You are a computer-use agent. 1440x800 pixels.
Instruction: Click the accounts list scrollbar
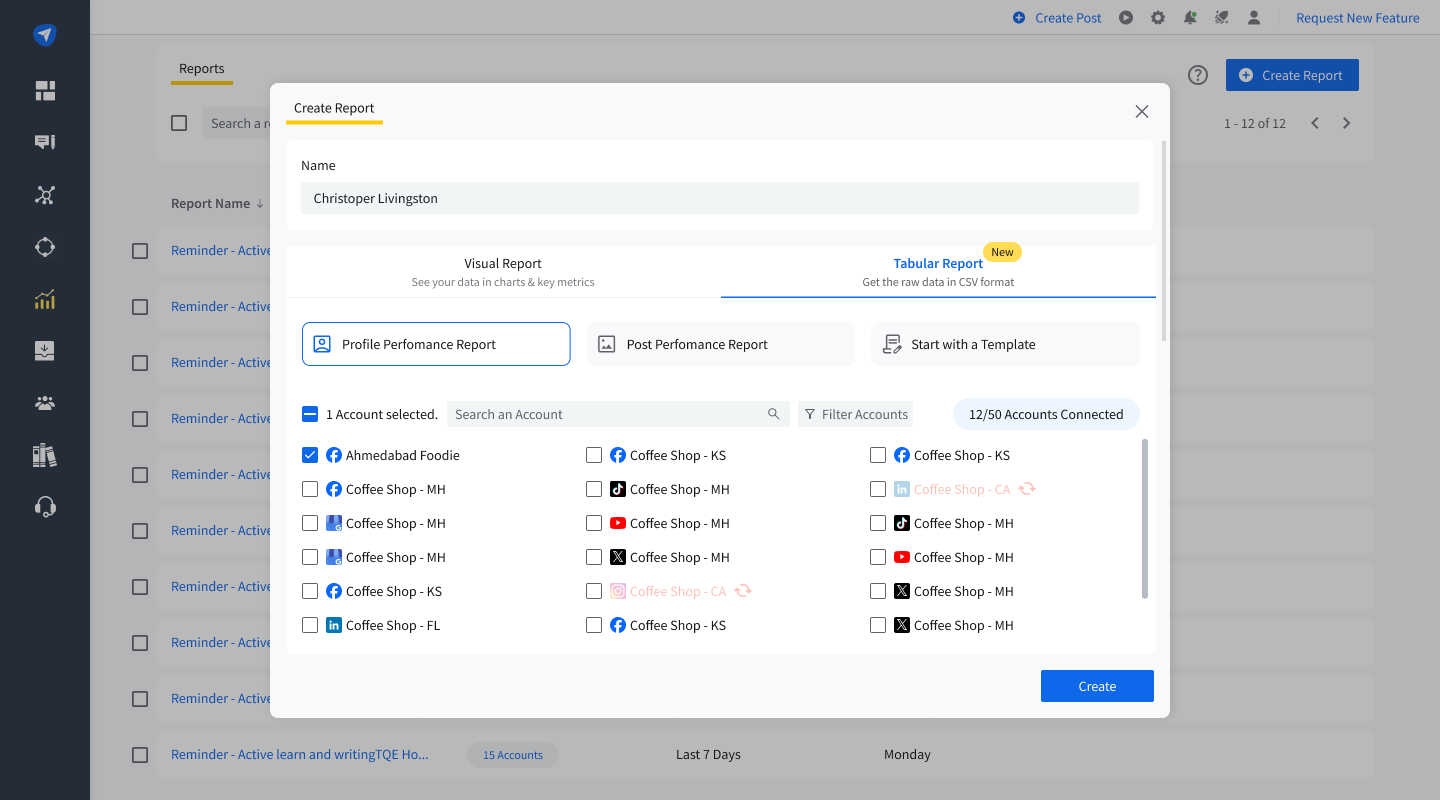(x=1145, y=518)
